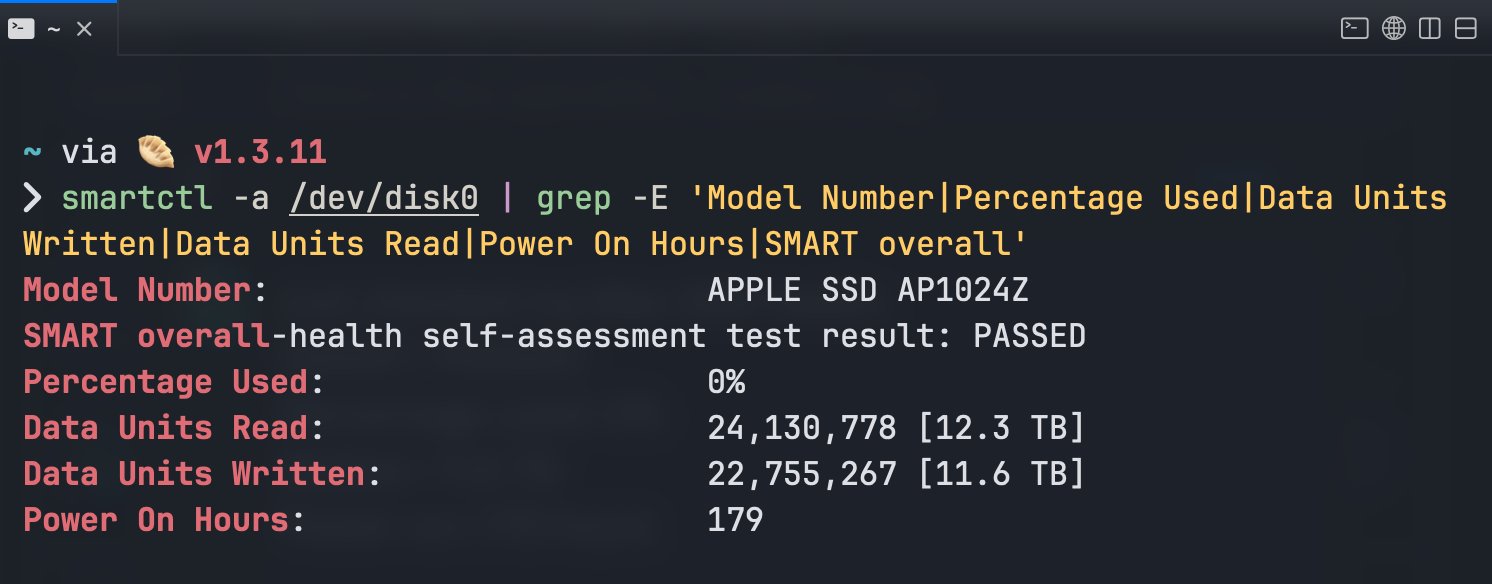Screen dimensions: 1492x584
Task: Open a new terminal via toolbar icon
Action: pos(1354,29)
